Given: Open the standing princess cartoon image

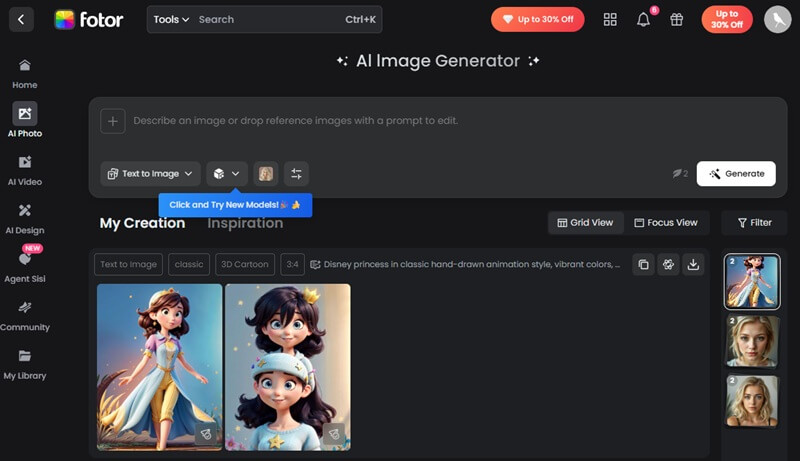Looking at the screenshot, I should [160, 367].
